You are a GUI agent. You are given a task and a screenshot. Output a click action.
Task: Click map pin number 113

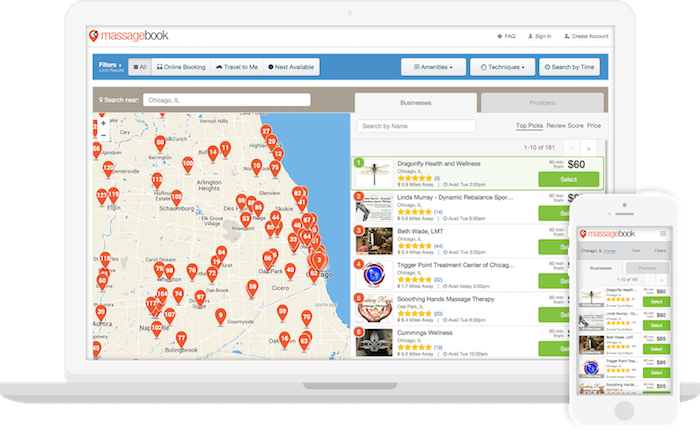(157, 181)
